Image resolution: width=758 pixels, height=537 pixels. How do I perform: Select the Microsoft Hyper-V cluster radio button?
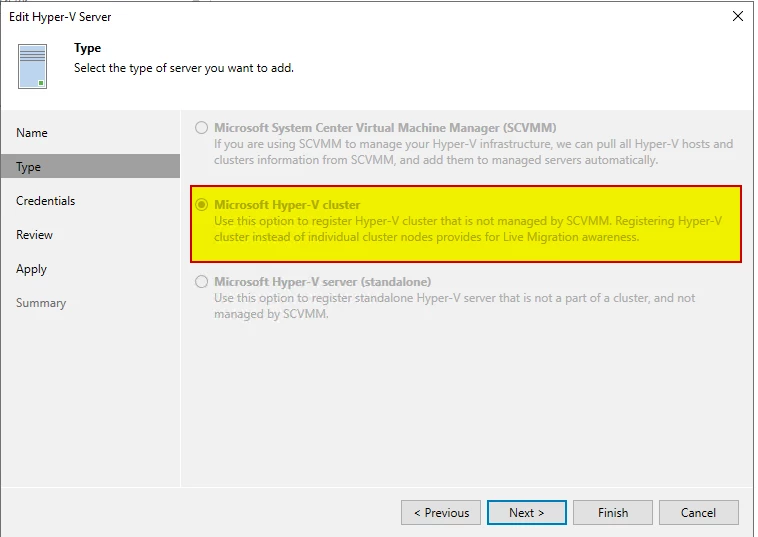(x=202, y=204)
